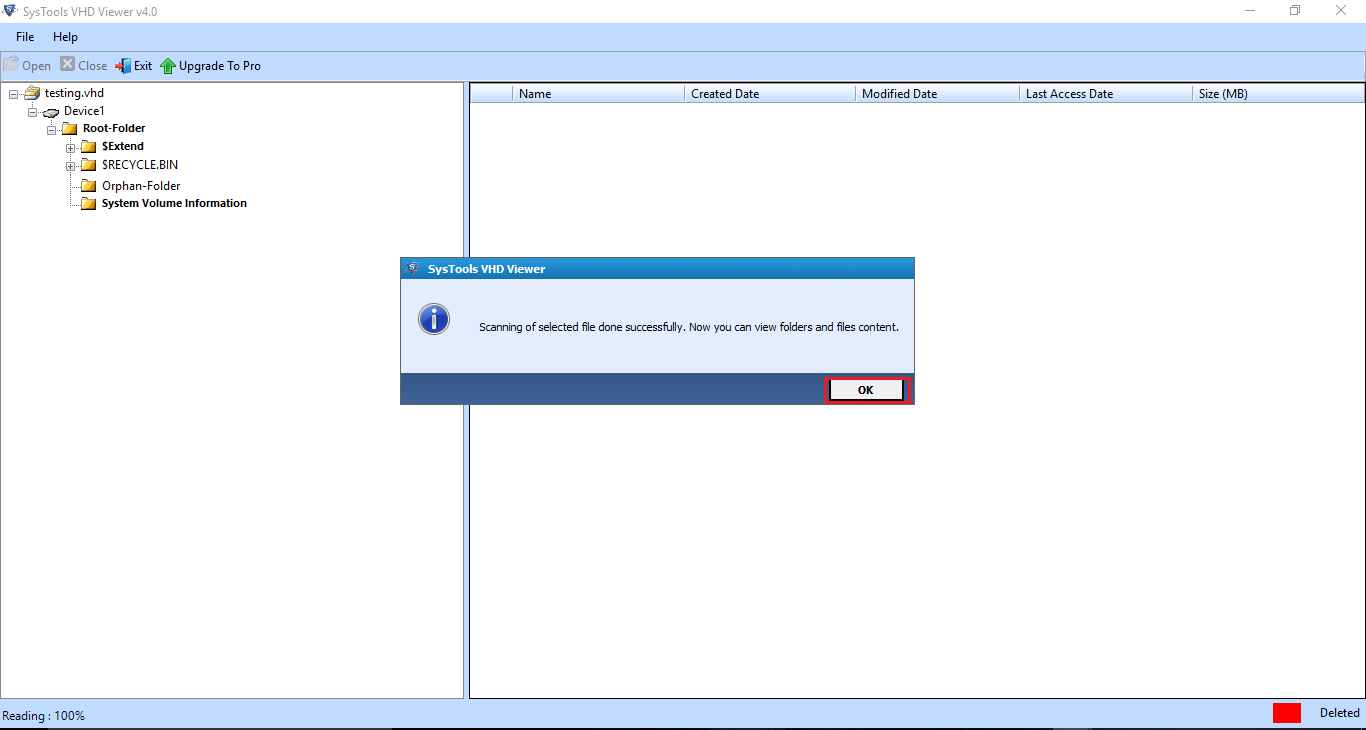
Task: Sort by Size (MB) column
Action: click(1278, 93)
